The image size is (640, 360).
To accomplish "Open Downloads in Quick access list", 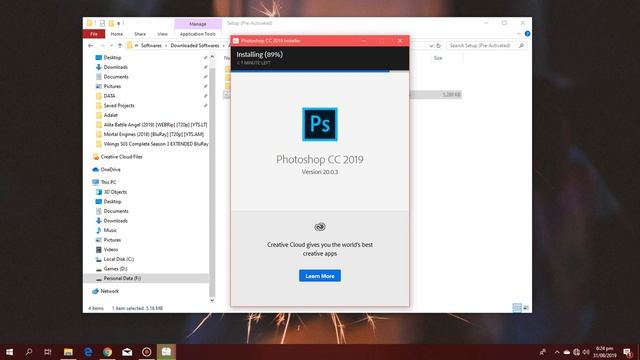I will [116, 67].
